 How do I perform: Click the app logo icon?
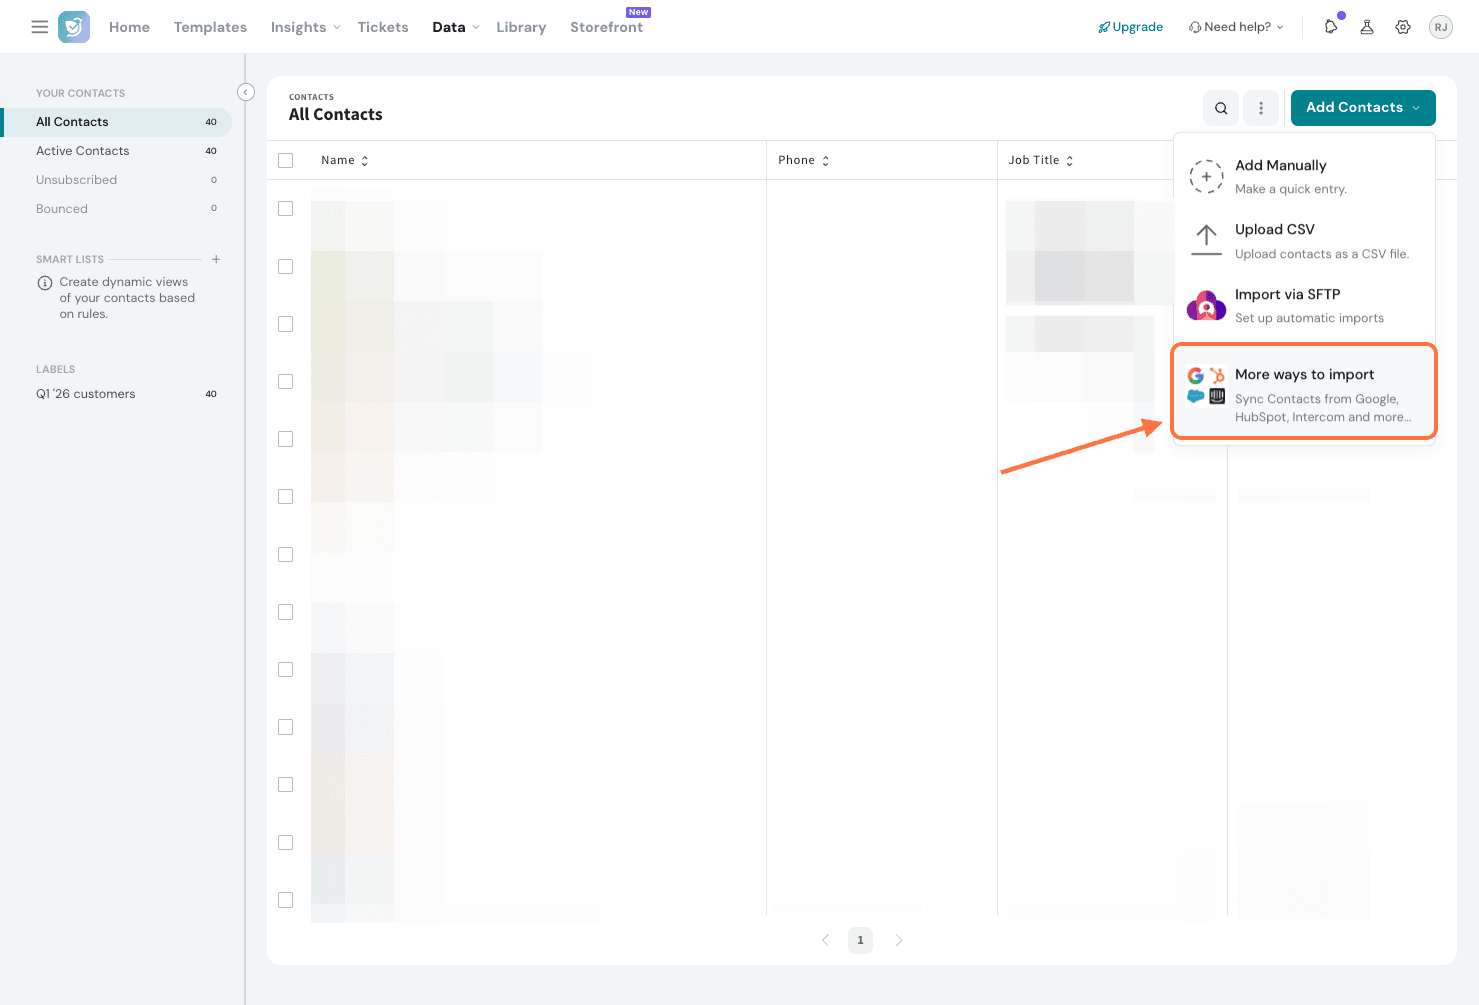coord(74,27)
